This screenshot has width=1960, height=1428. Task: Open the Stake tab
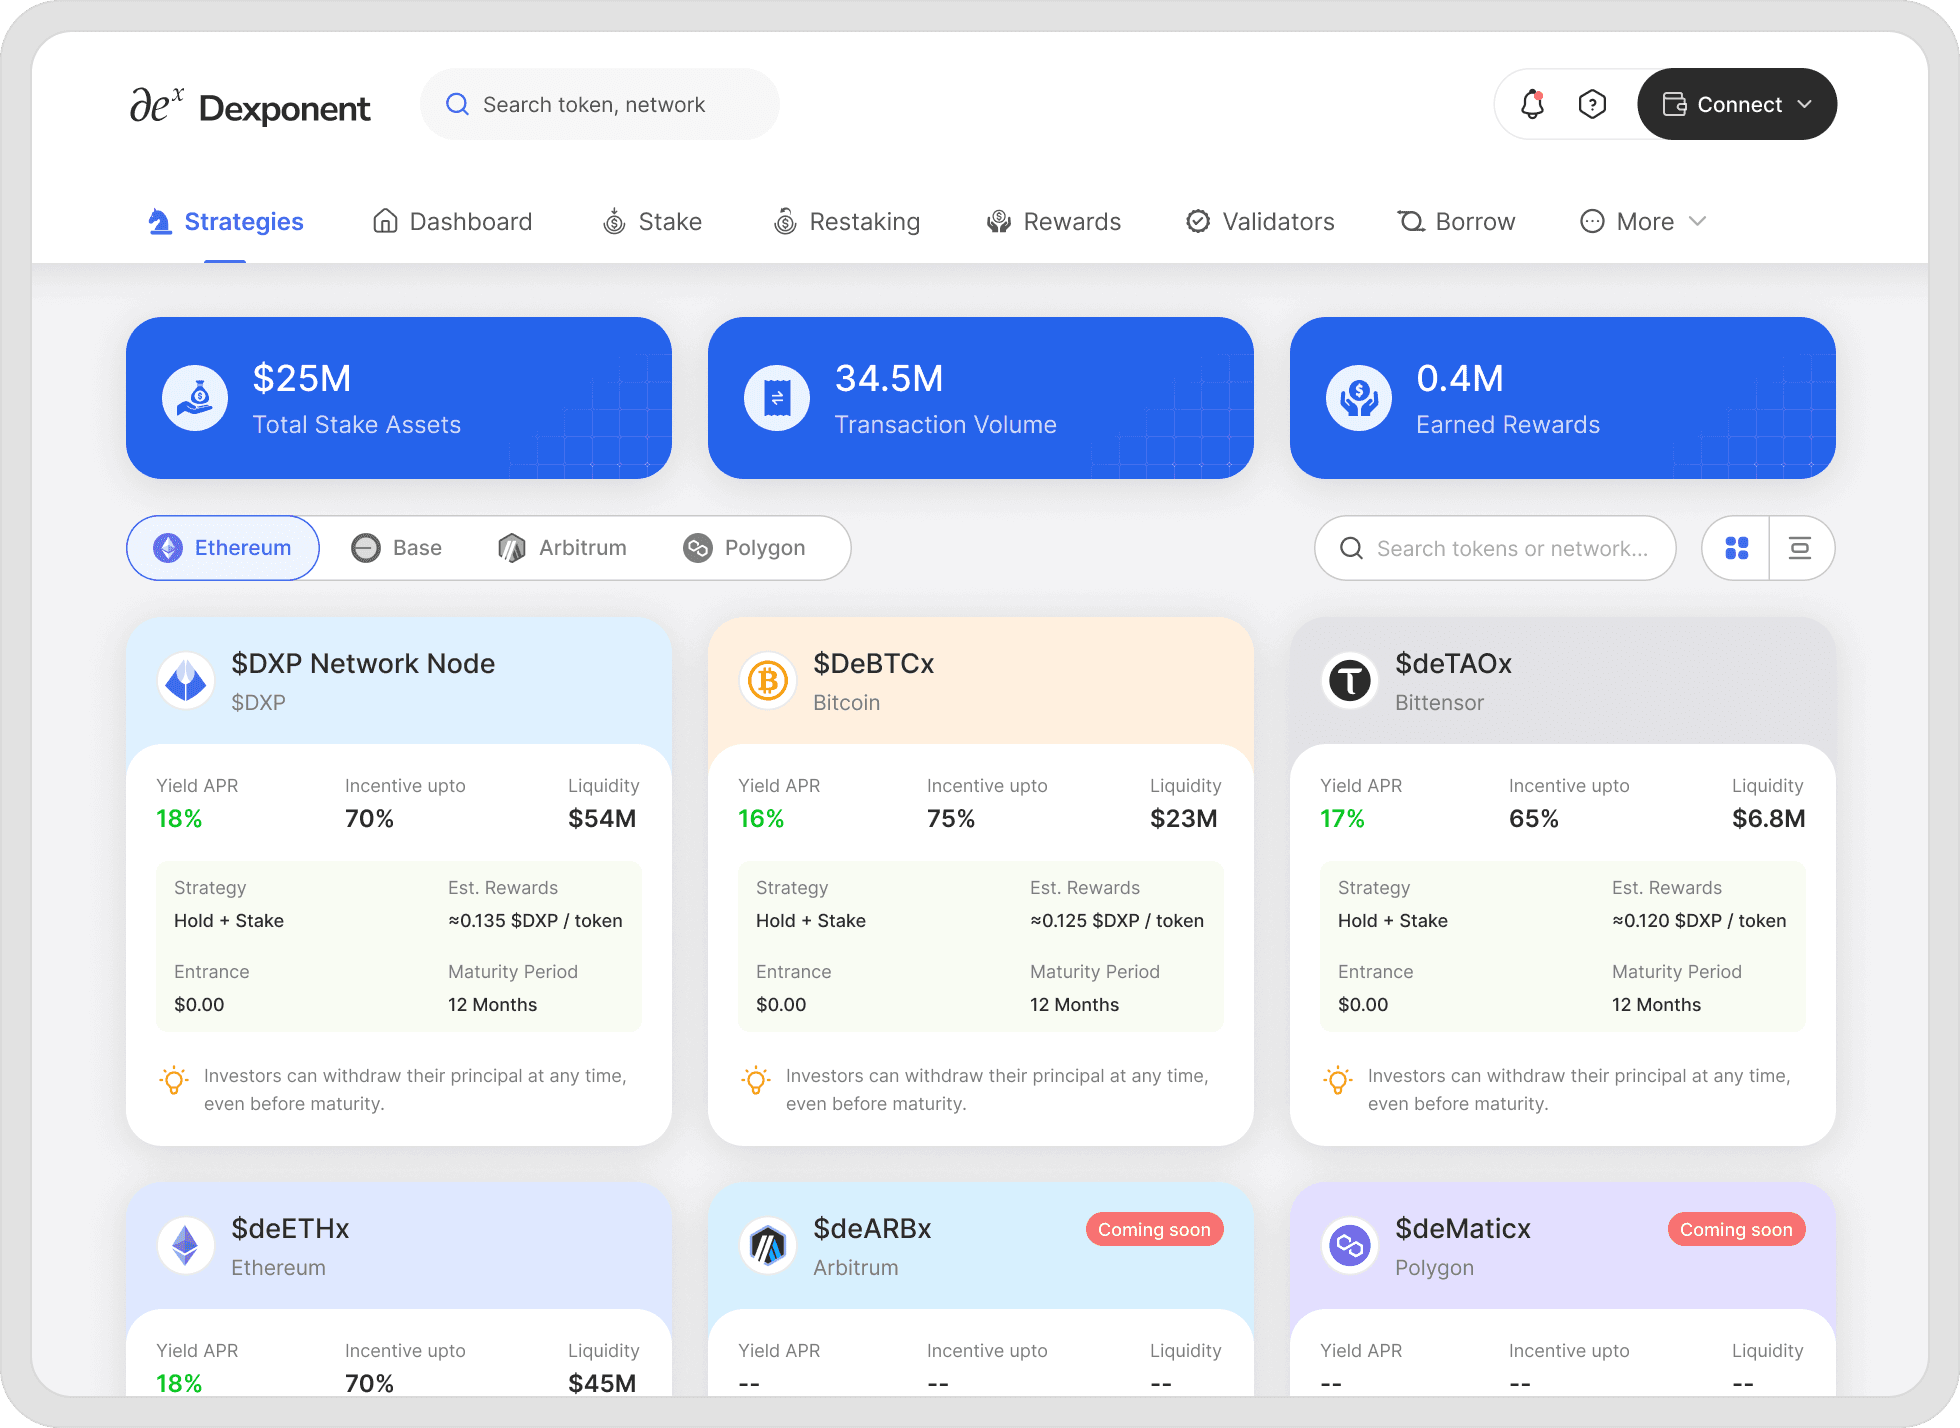(x=652, y=221)
